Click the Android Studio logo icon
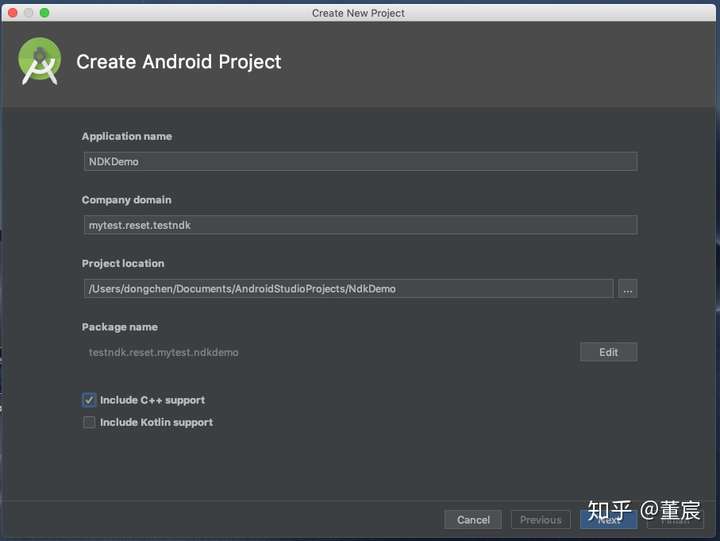The image size is (720, 541). coord(39,61)
